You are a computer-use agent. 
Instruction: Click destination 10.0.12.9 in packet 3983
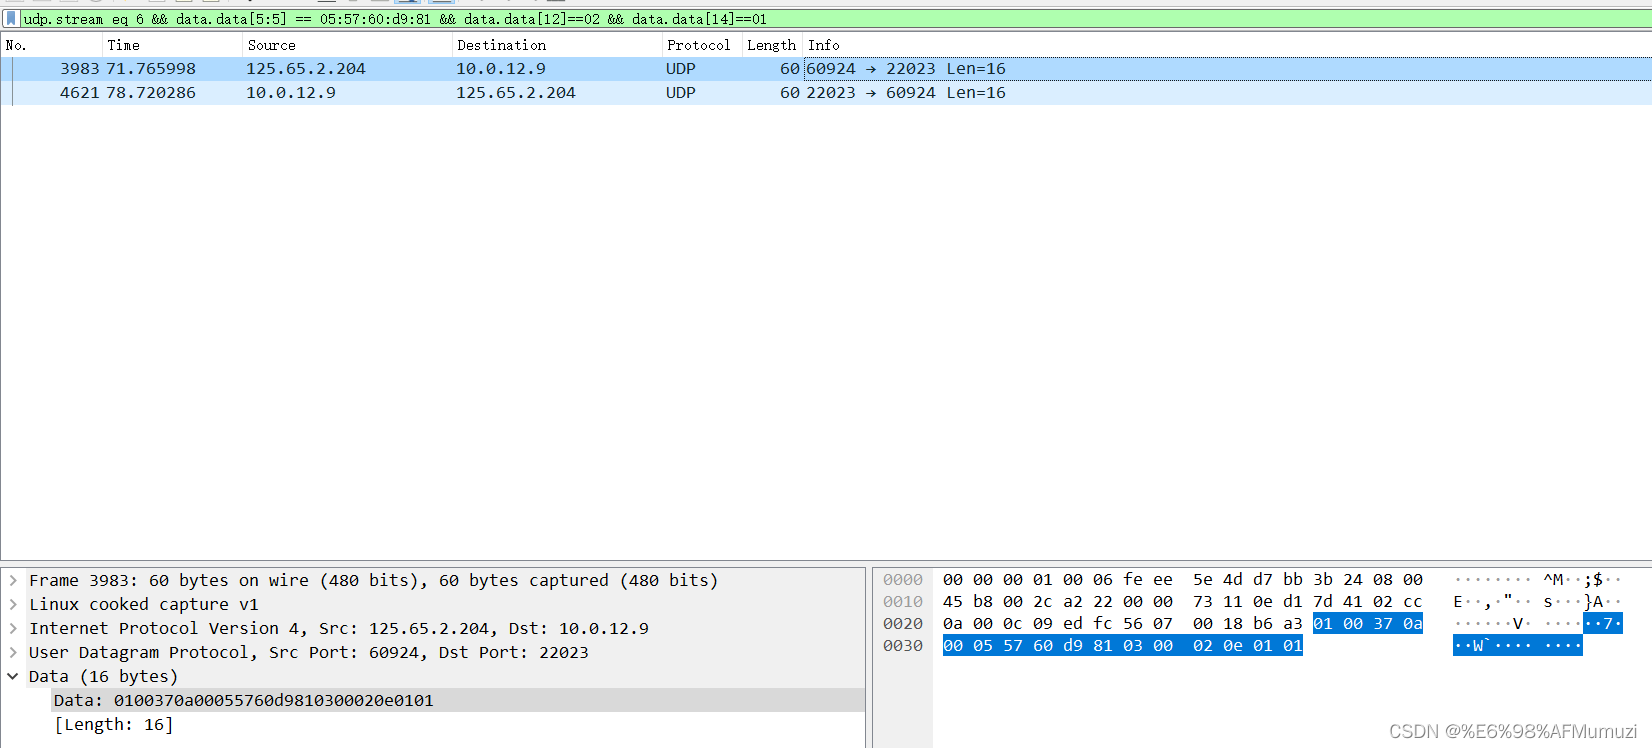point(501,69)
